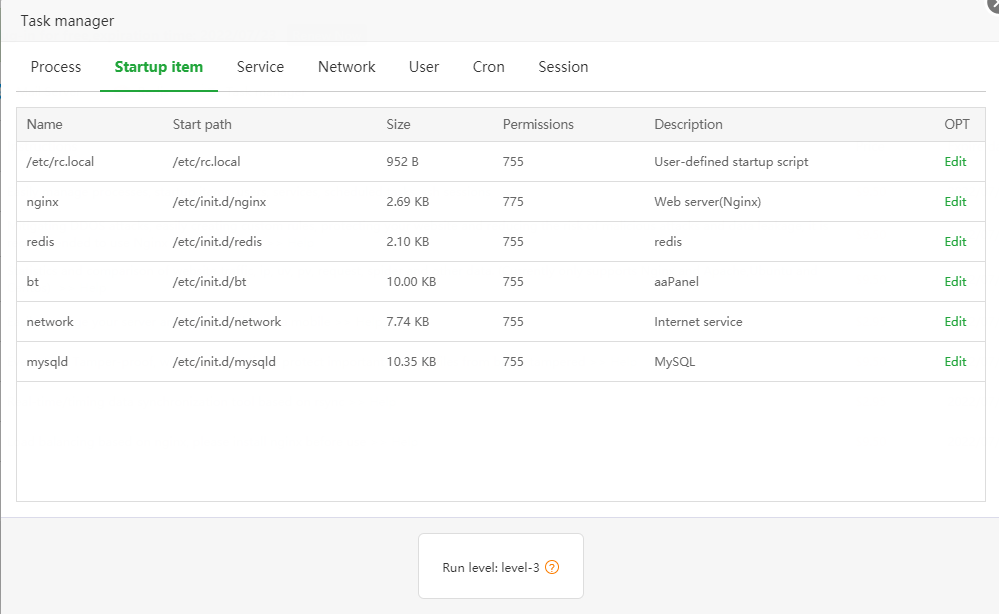Edit the /etc/rc.local startup script

(x=955, y=162)
